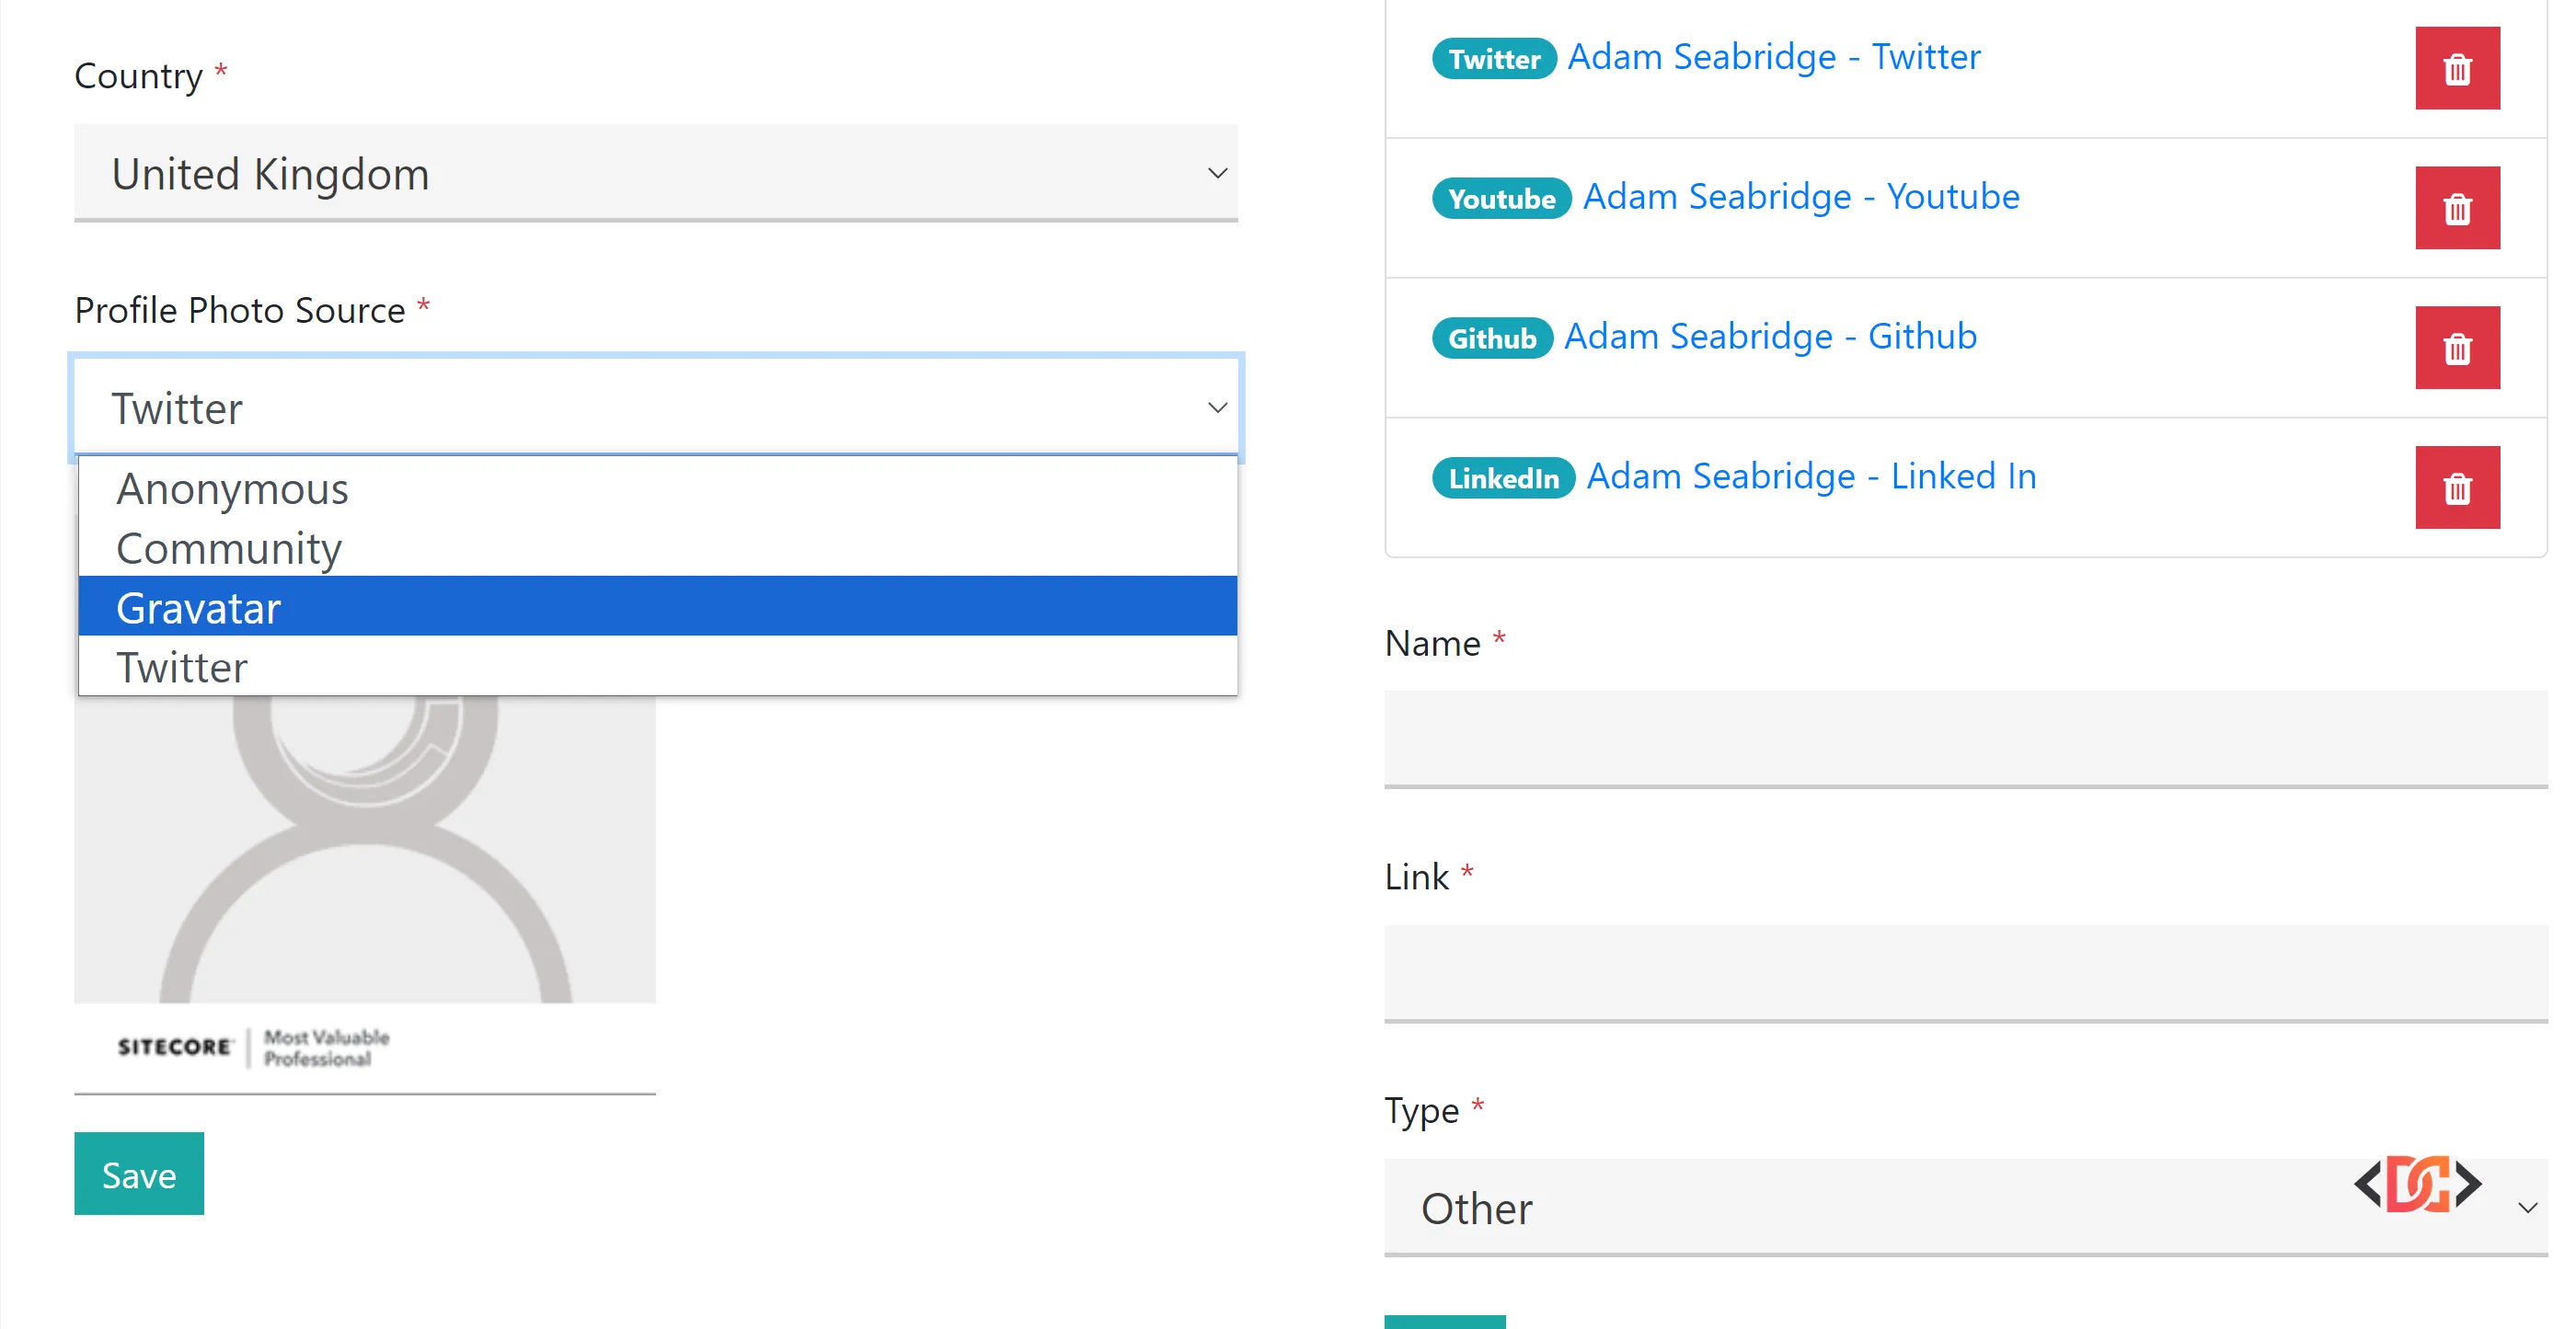
Task: Open the Country dropdown showing United Kingdom
Action: pos(655,173)
